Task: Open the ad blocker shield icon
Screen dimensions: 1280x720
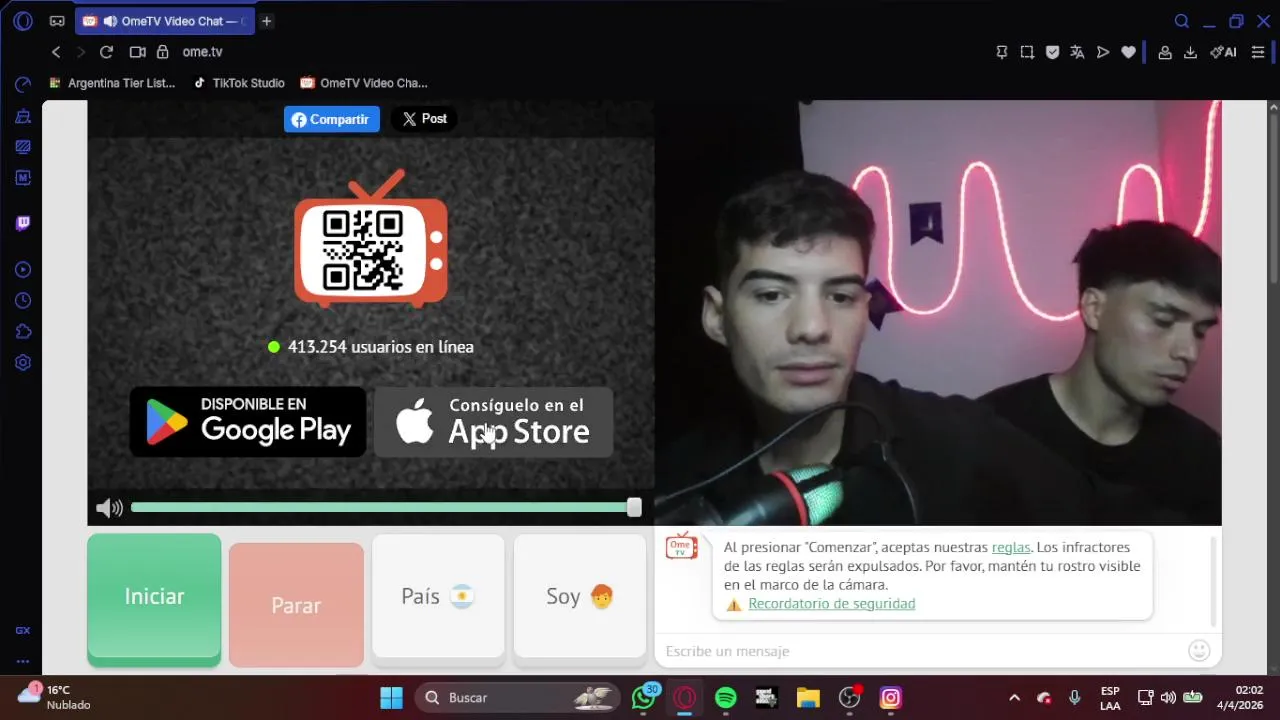Action: (1052, 52)
